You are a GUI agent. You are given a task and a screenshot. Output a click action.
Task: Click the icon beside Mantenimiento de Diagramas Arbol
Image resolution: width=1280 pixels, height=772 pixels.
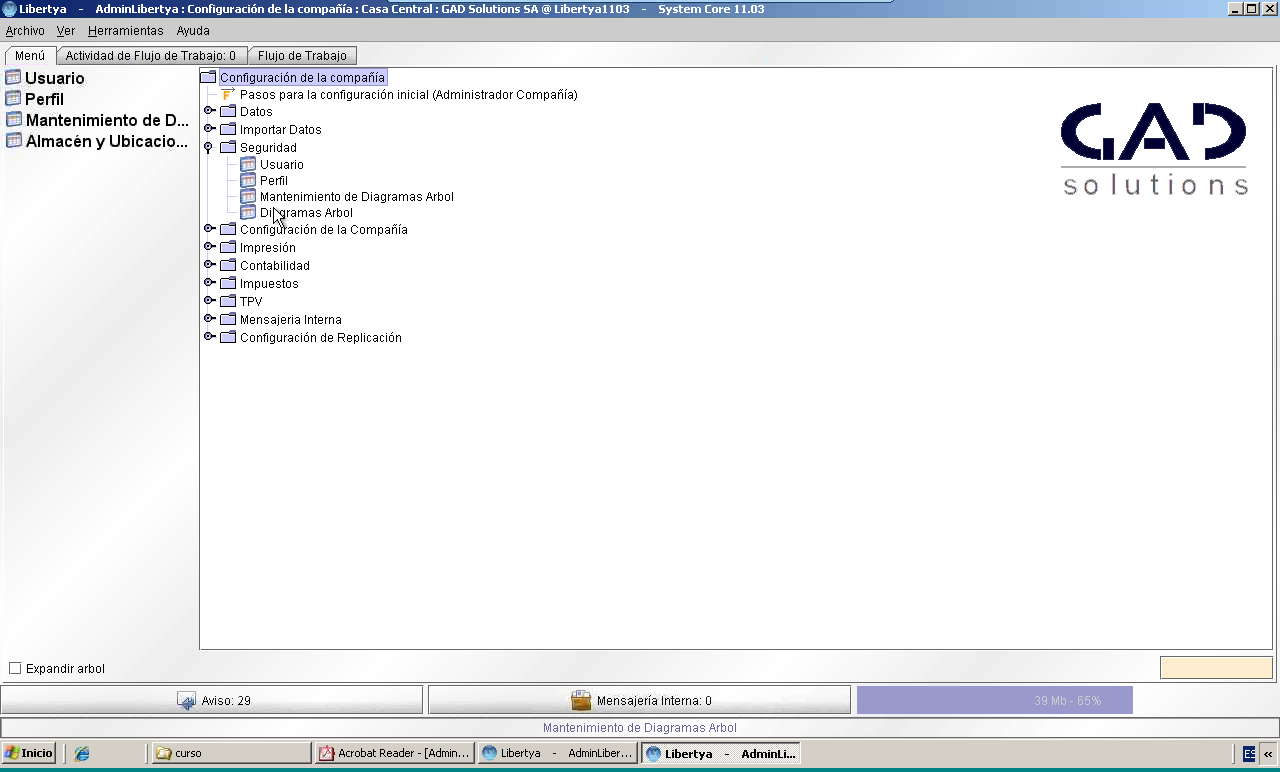(248, 196)
